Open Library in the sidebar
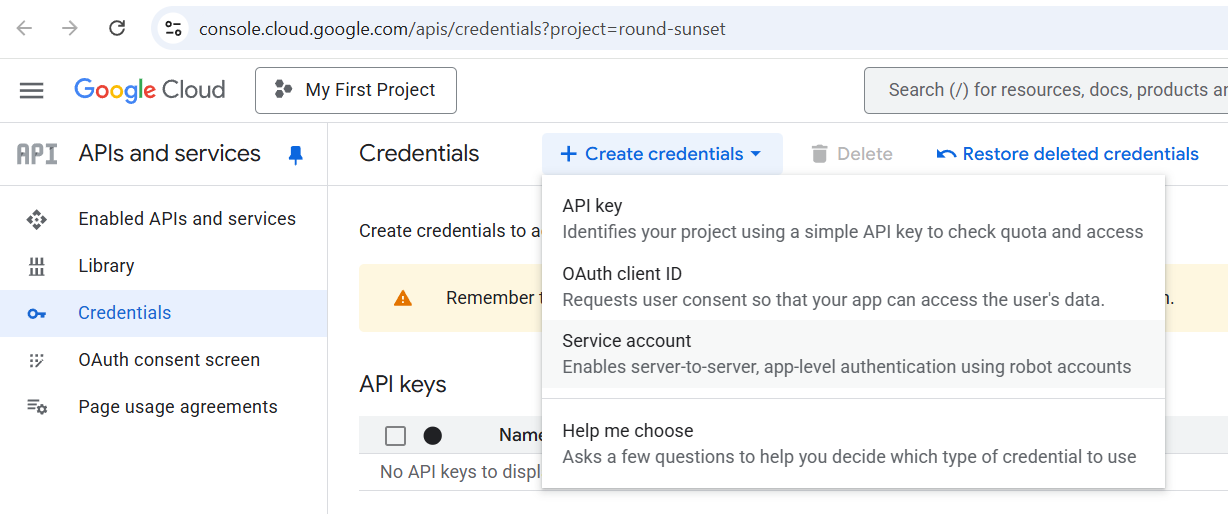Screen dimensions: 1228x514 point(106,266)
